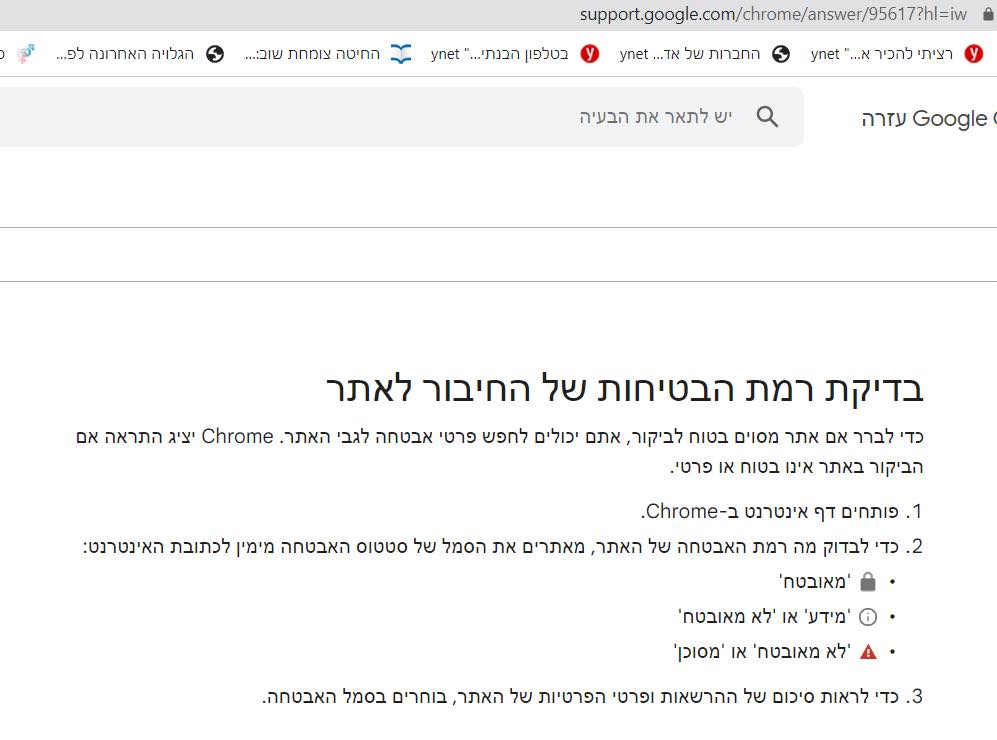Click the "'לא מאובטח' או 'מסוכן'" list item text
The height and width of the screenshot is (740, 997).
762,652
